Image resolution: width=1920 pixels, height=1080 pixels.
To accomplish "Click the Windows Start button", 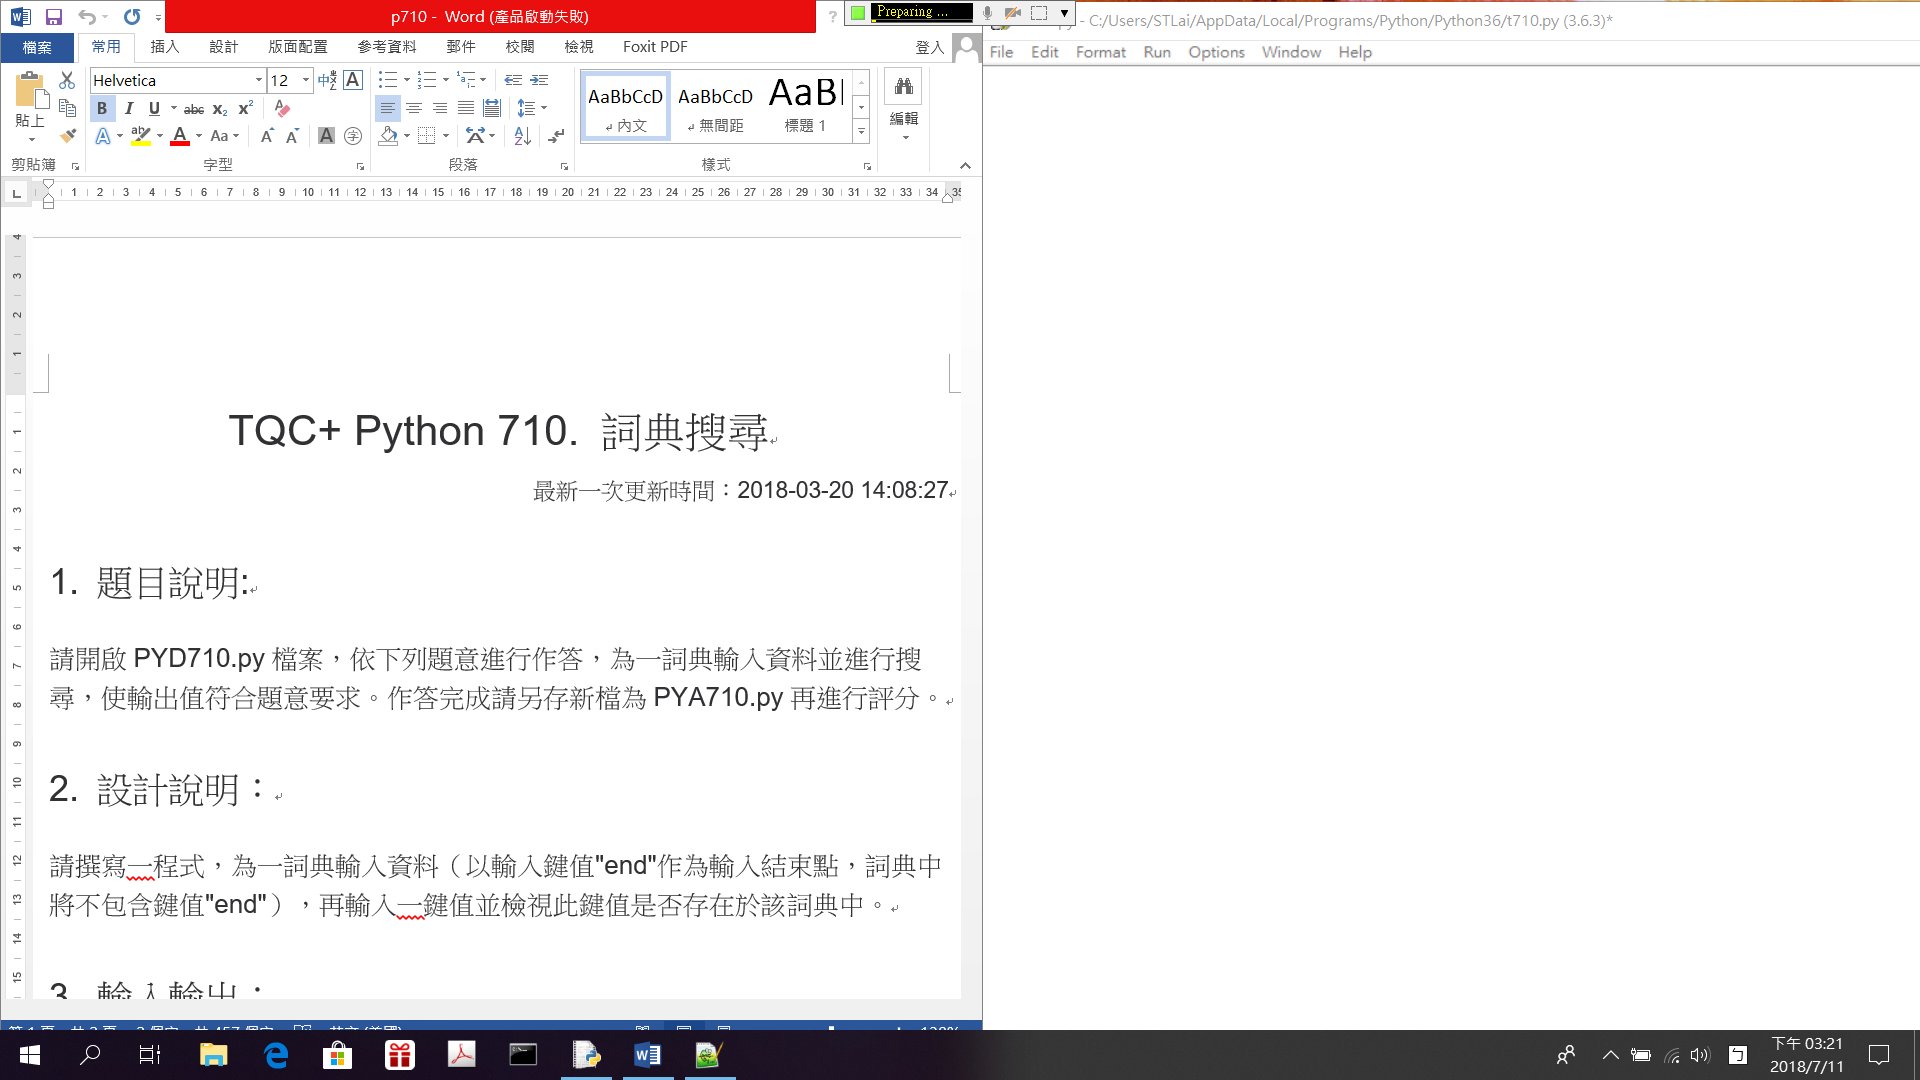I will [30, 1055].
